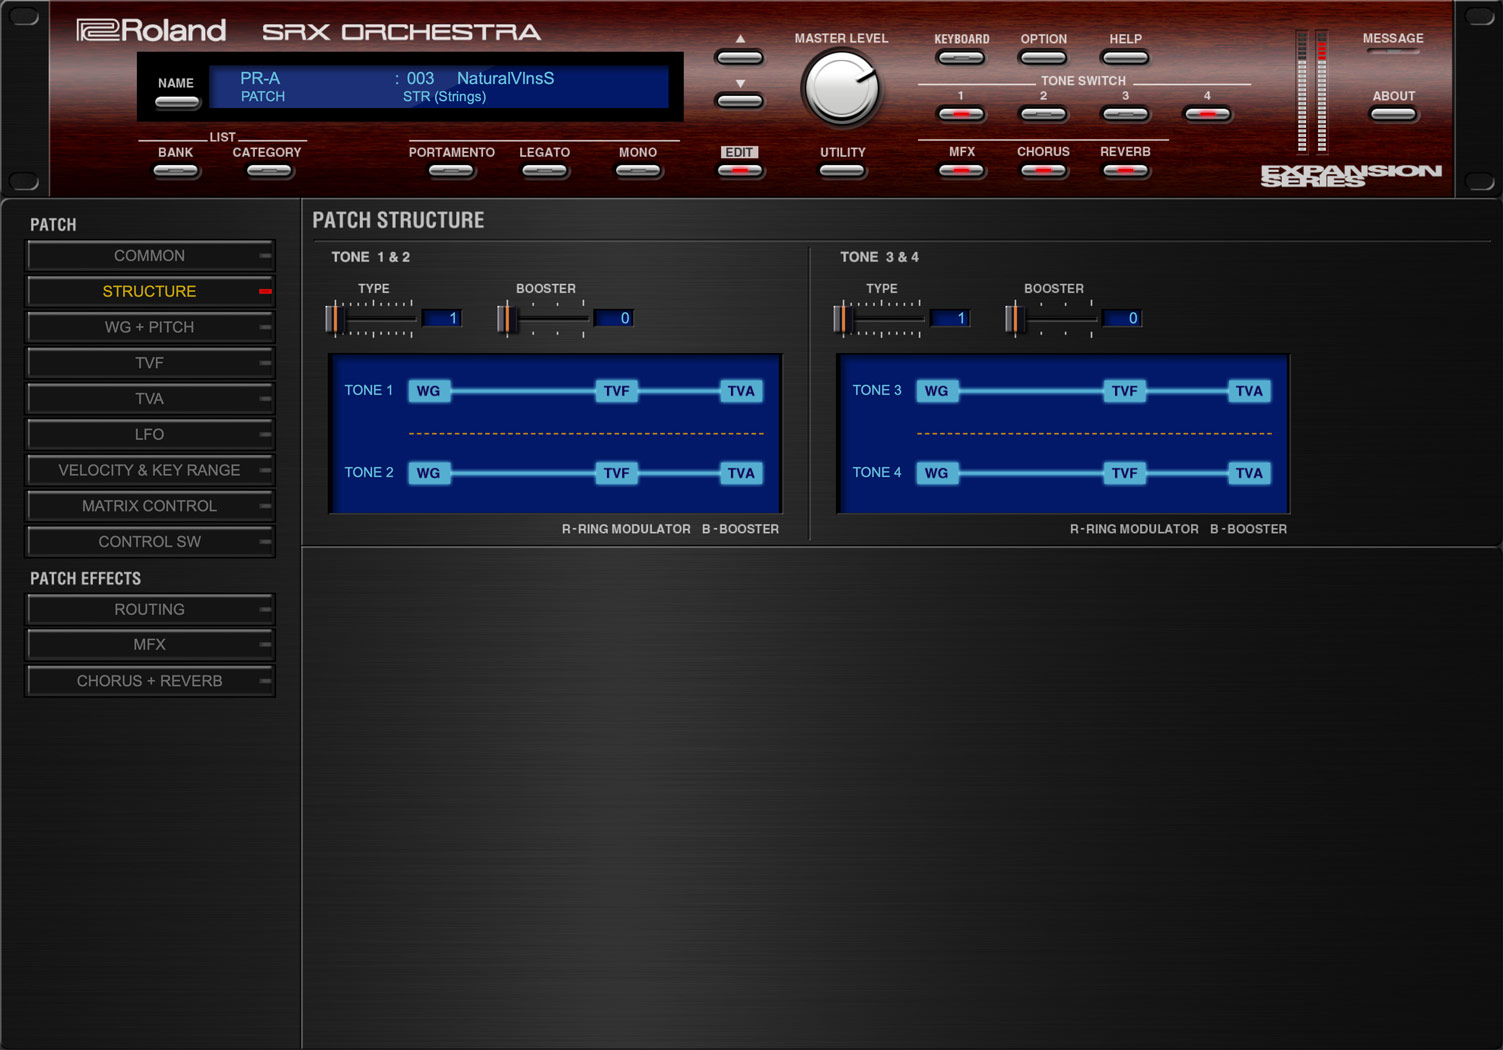
Task: Click the NAME button beside the patch display
Action: pos(176,102)
